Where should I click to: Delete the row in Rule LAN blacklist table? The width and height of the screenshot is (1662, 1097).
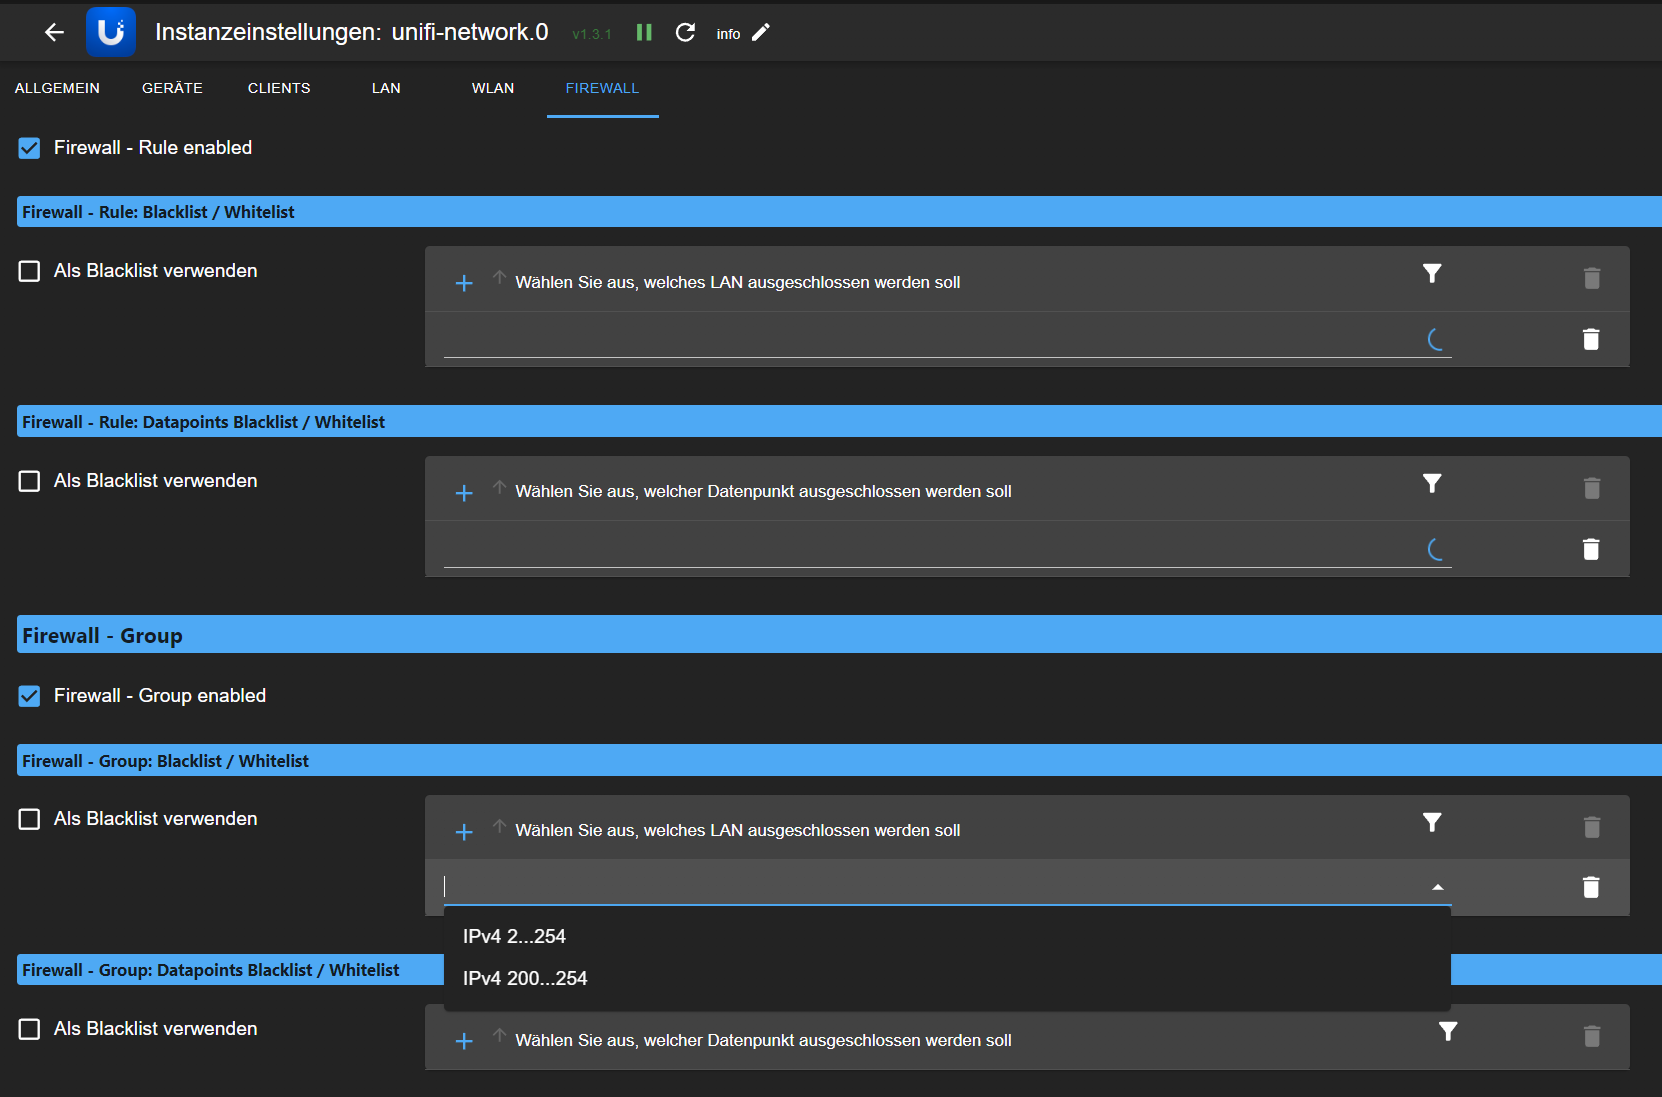coord(1591,339)
